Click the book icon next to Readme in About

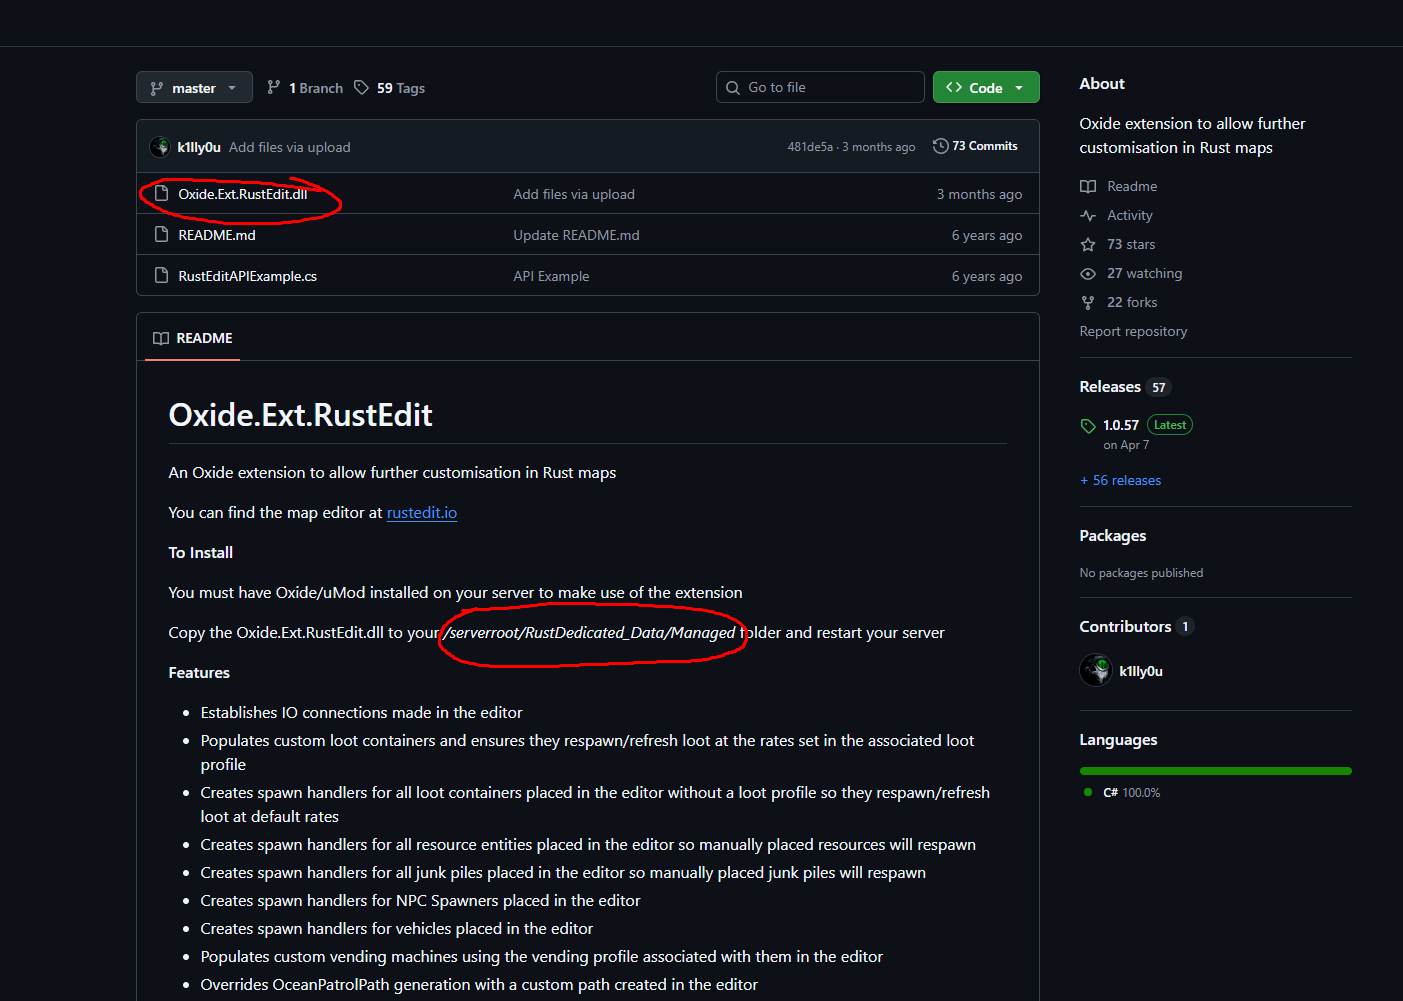point(1088,186)
